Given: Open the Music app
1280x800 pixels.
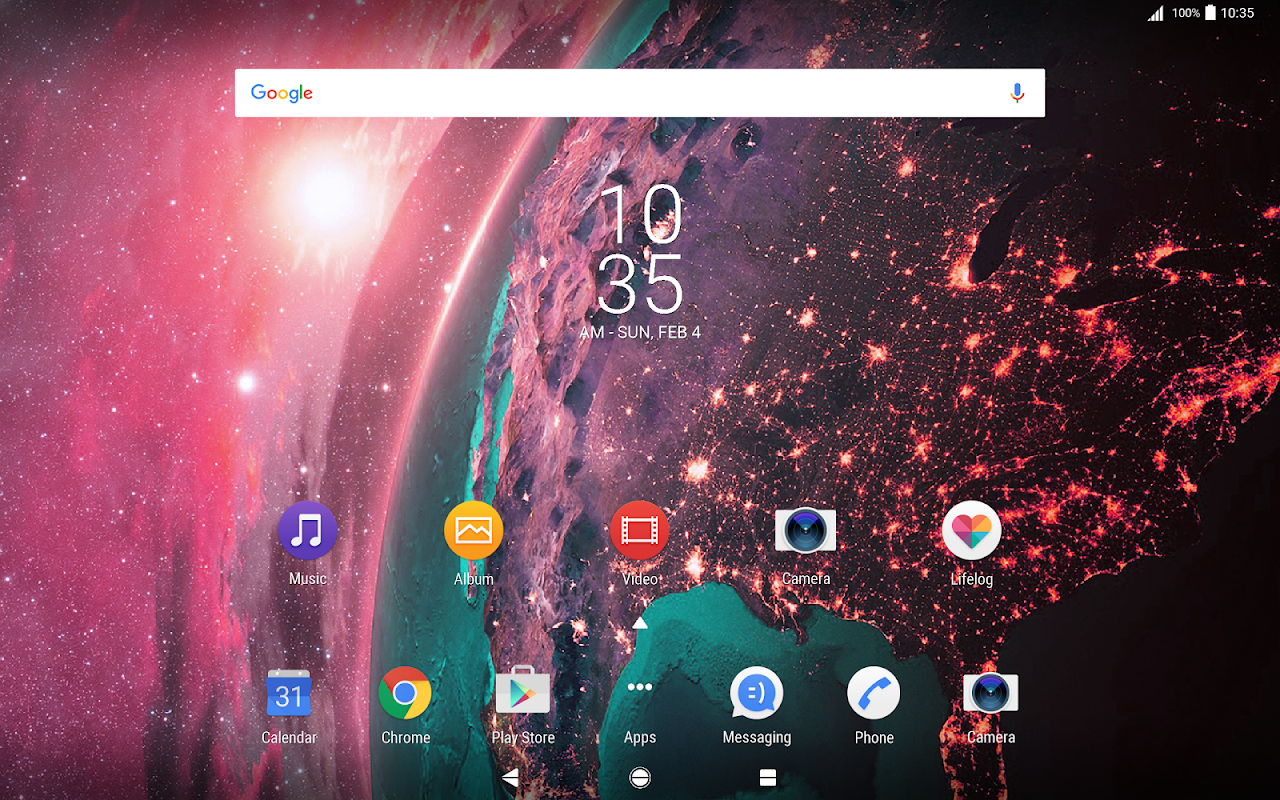Looking at the screenshot, I should coord(308,531).
